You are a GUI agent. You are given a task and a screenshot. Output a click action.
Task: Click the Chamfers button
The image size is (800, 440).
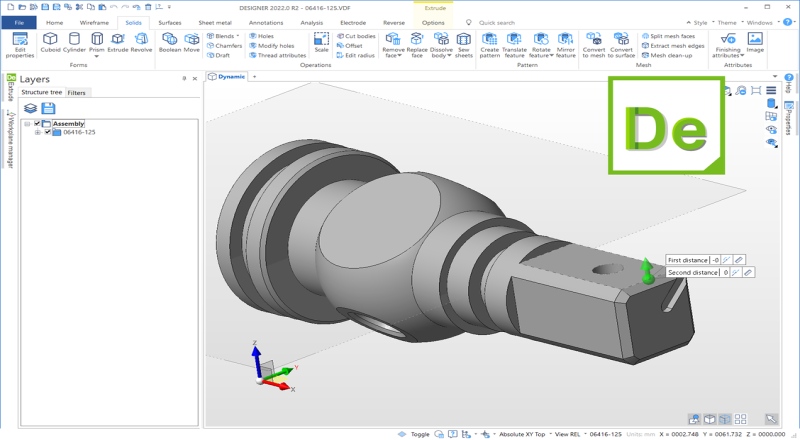click(x=224, y=45)
